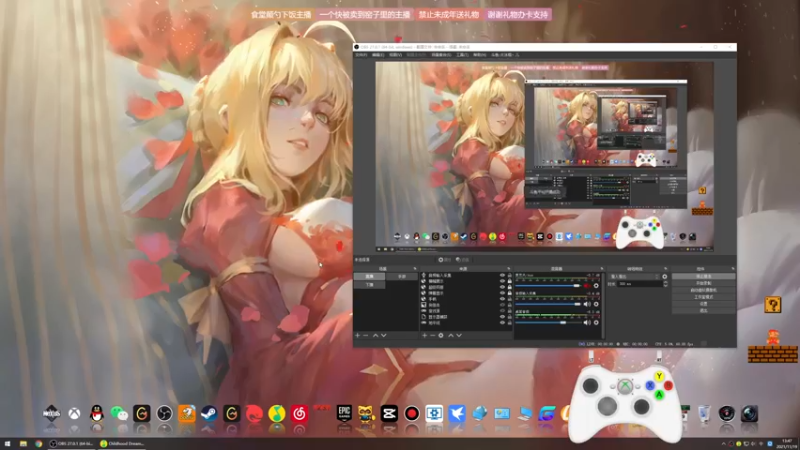This screenshot has height=450, width=800.
Task: Open the Recycle Bin icon
Action: pyautogui.click(x=704, y=413)
